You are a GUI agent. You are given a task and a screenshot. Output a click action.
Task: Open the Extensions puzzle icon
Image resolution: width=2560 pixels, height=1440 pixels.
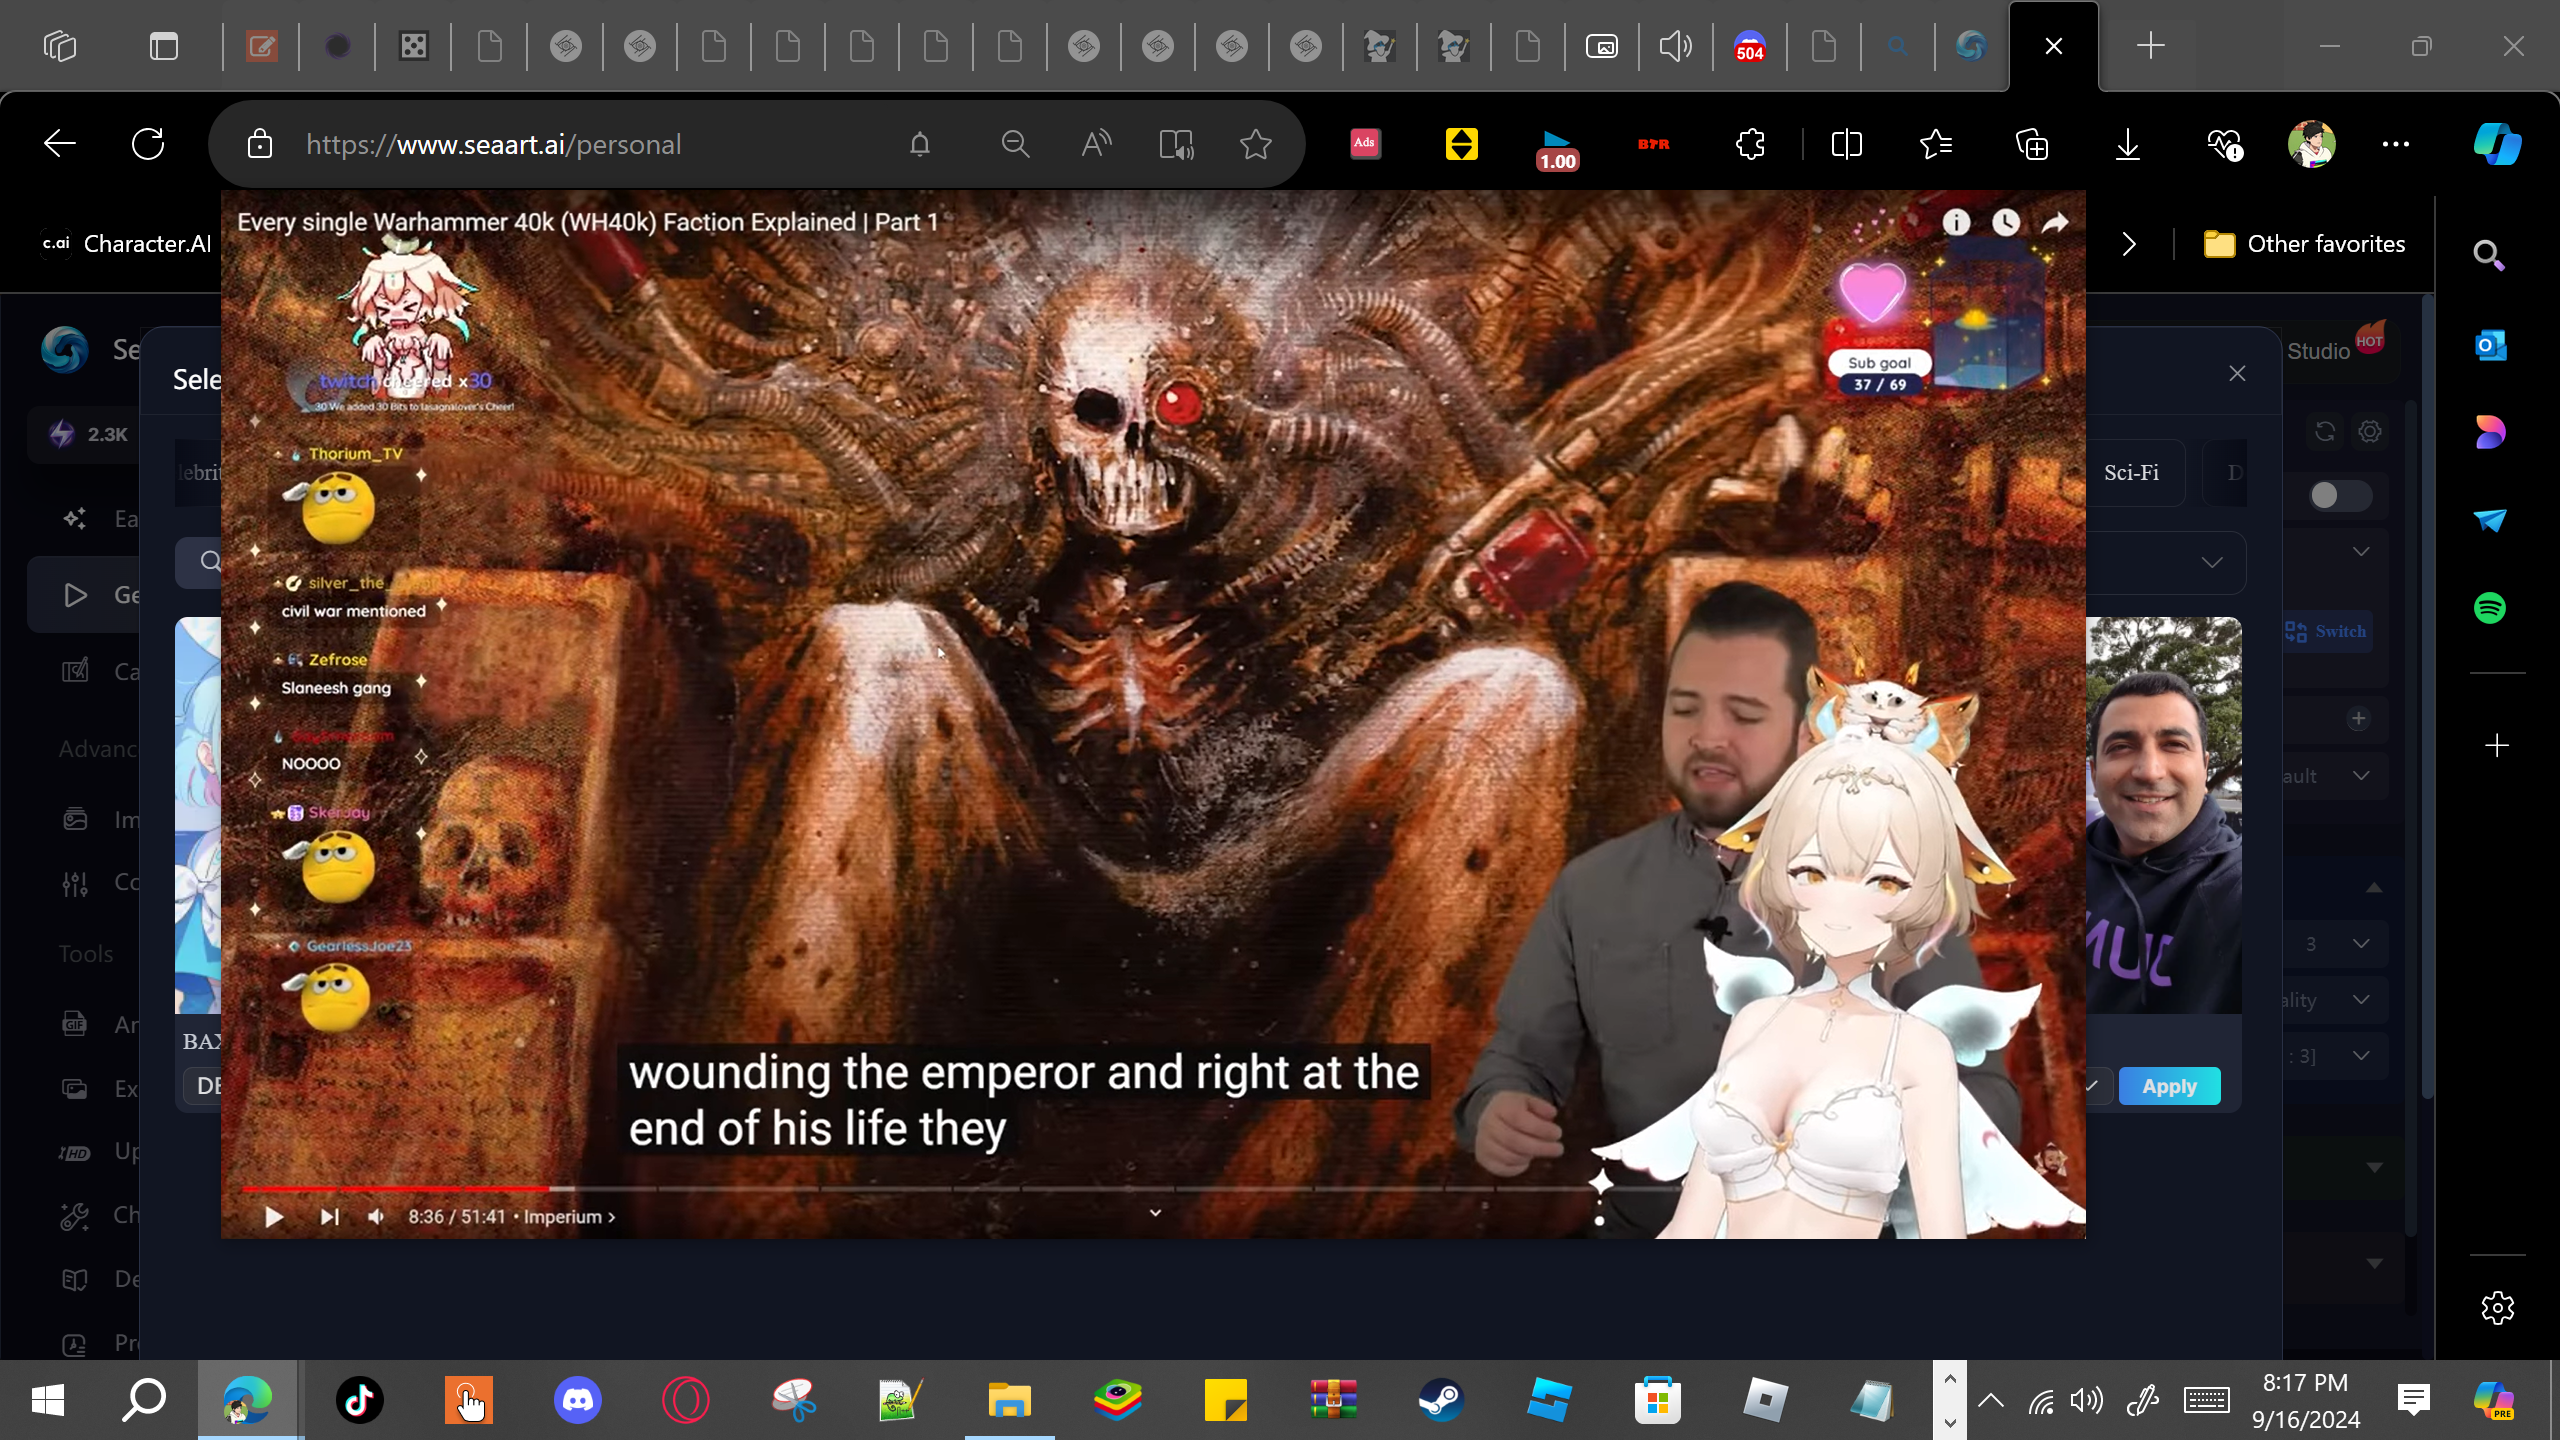1750,145
